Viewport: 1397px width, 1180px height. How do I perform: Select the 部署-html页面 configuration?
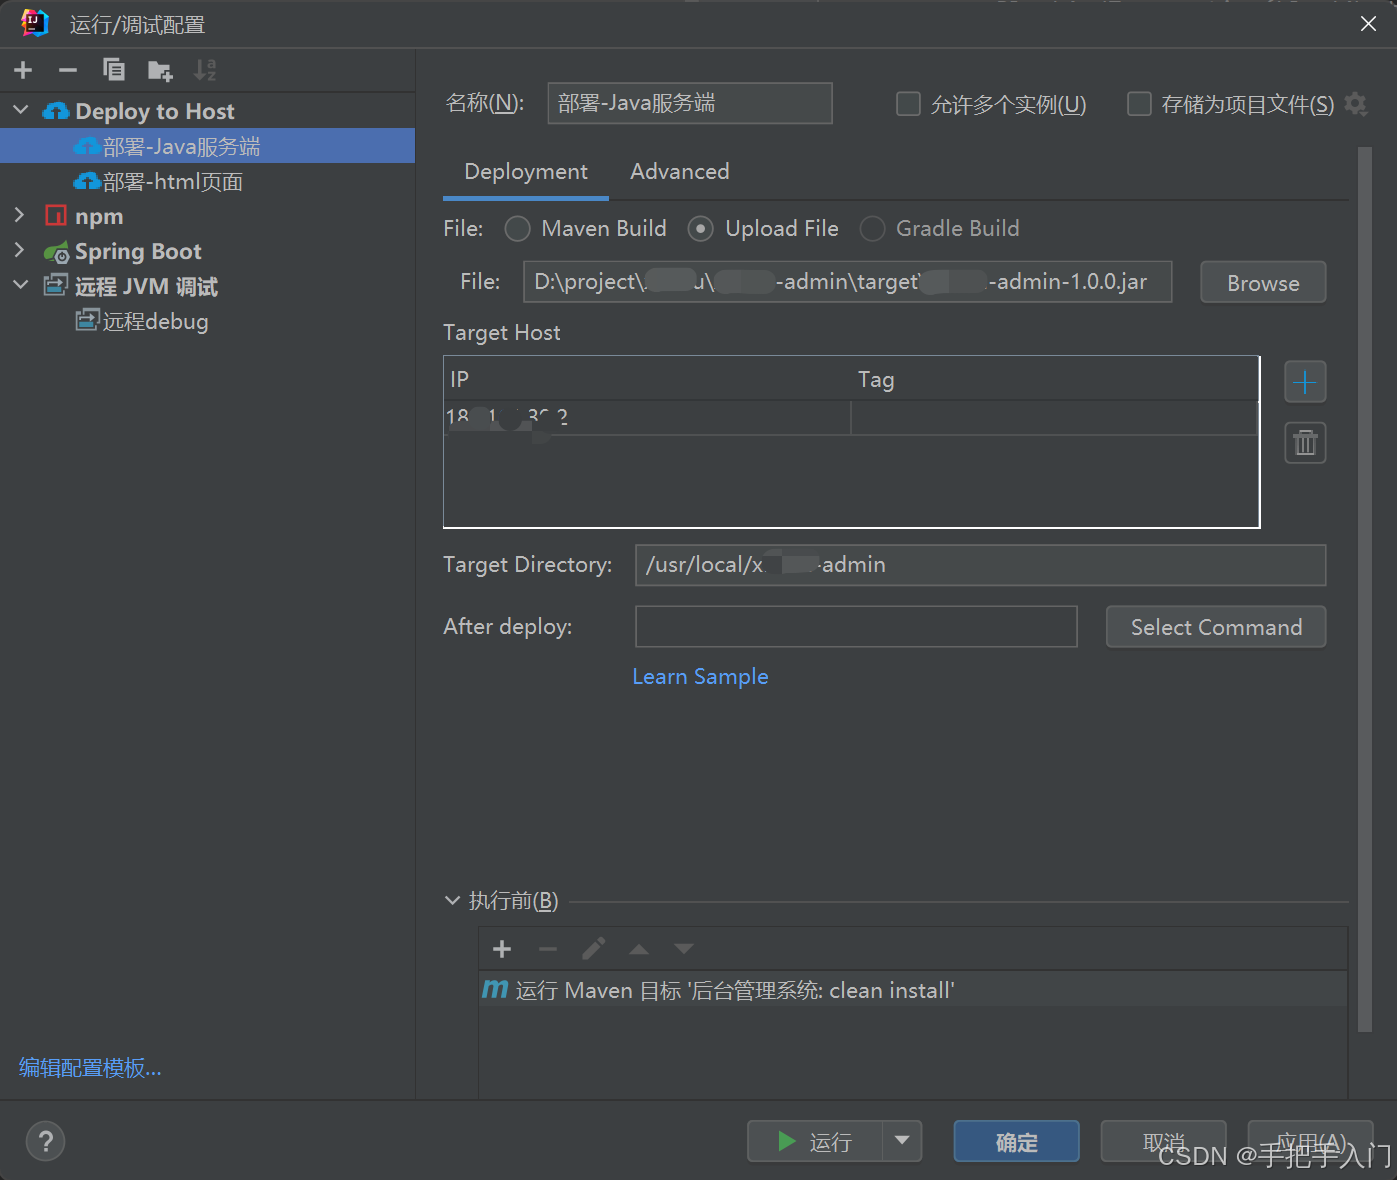click(170, 181)
